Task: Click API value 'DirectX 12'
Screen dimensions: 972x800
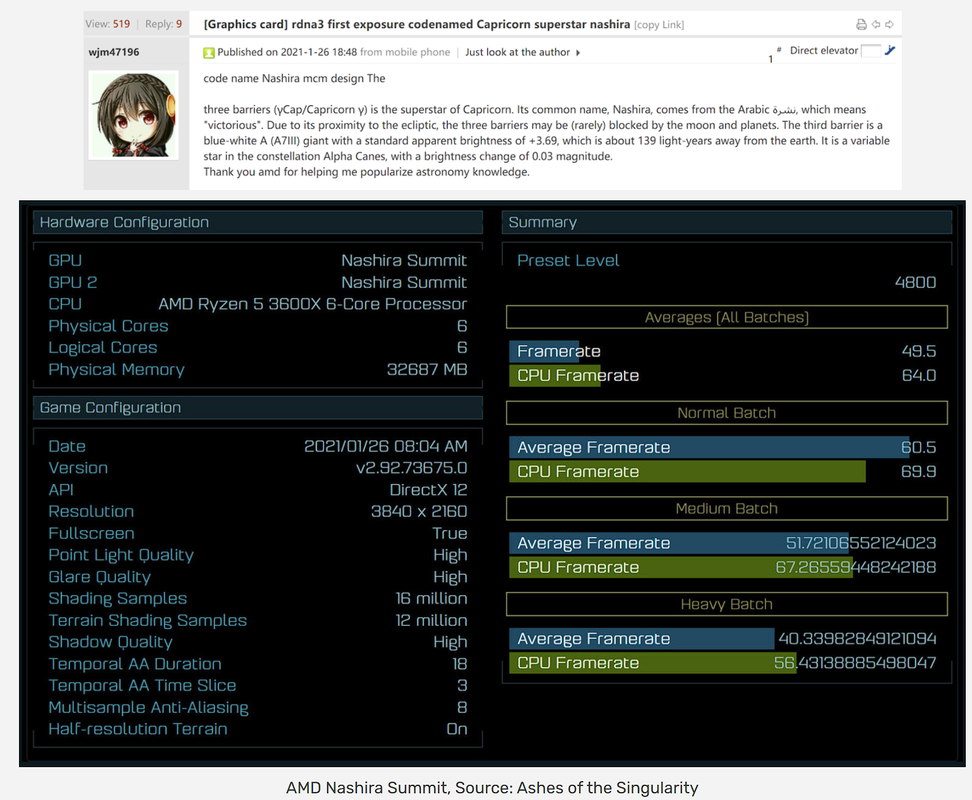Action: point(428,490)
